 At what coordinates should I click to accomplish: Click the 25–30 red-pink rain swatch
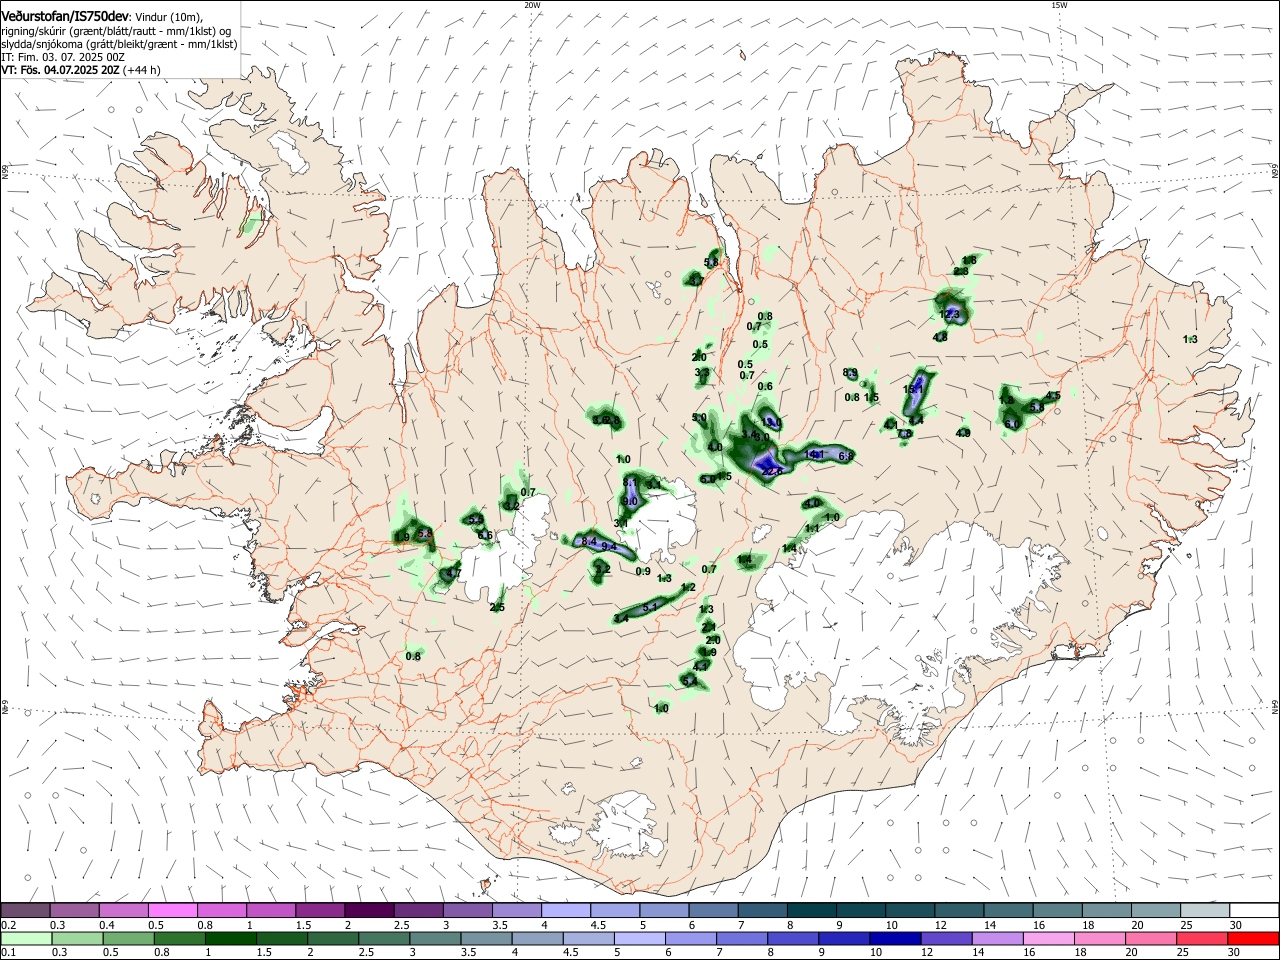pyautogui.click(x=1200, y=938)
